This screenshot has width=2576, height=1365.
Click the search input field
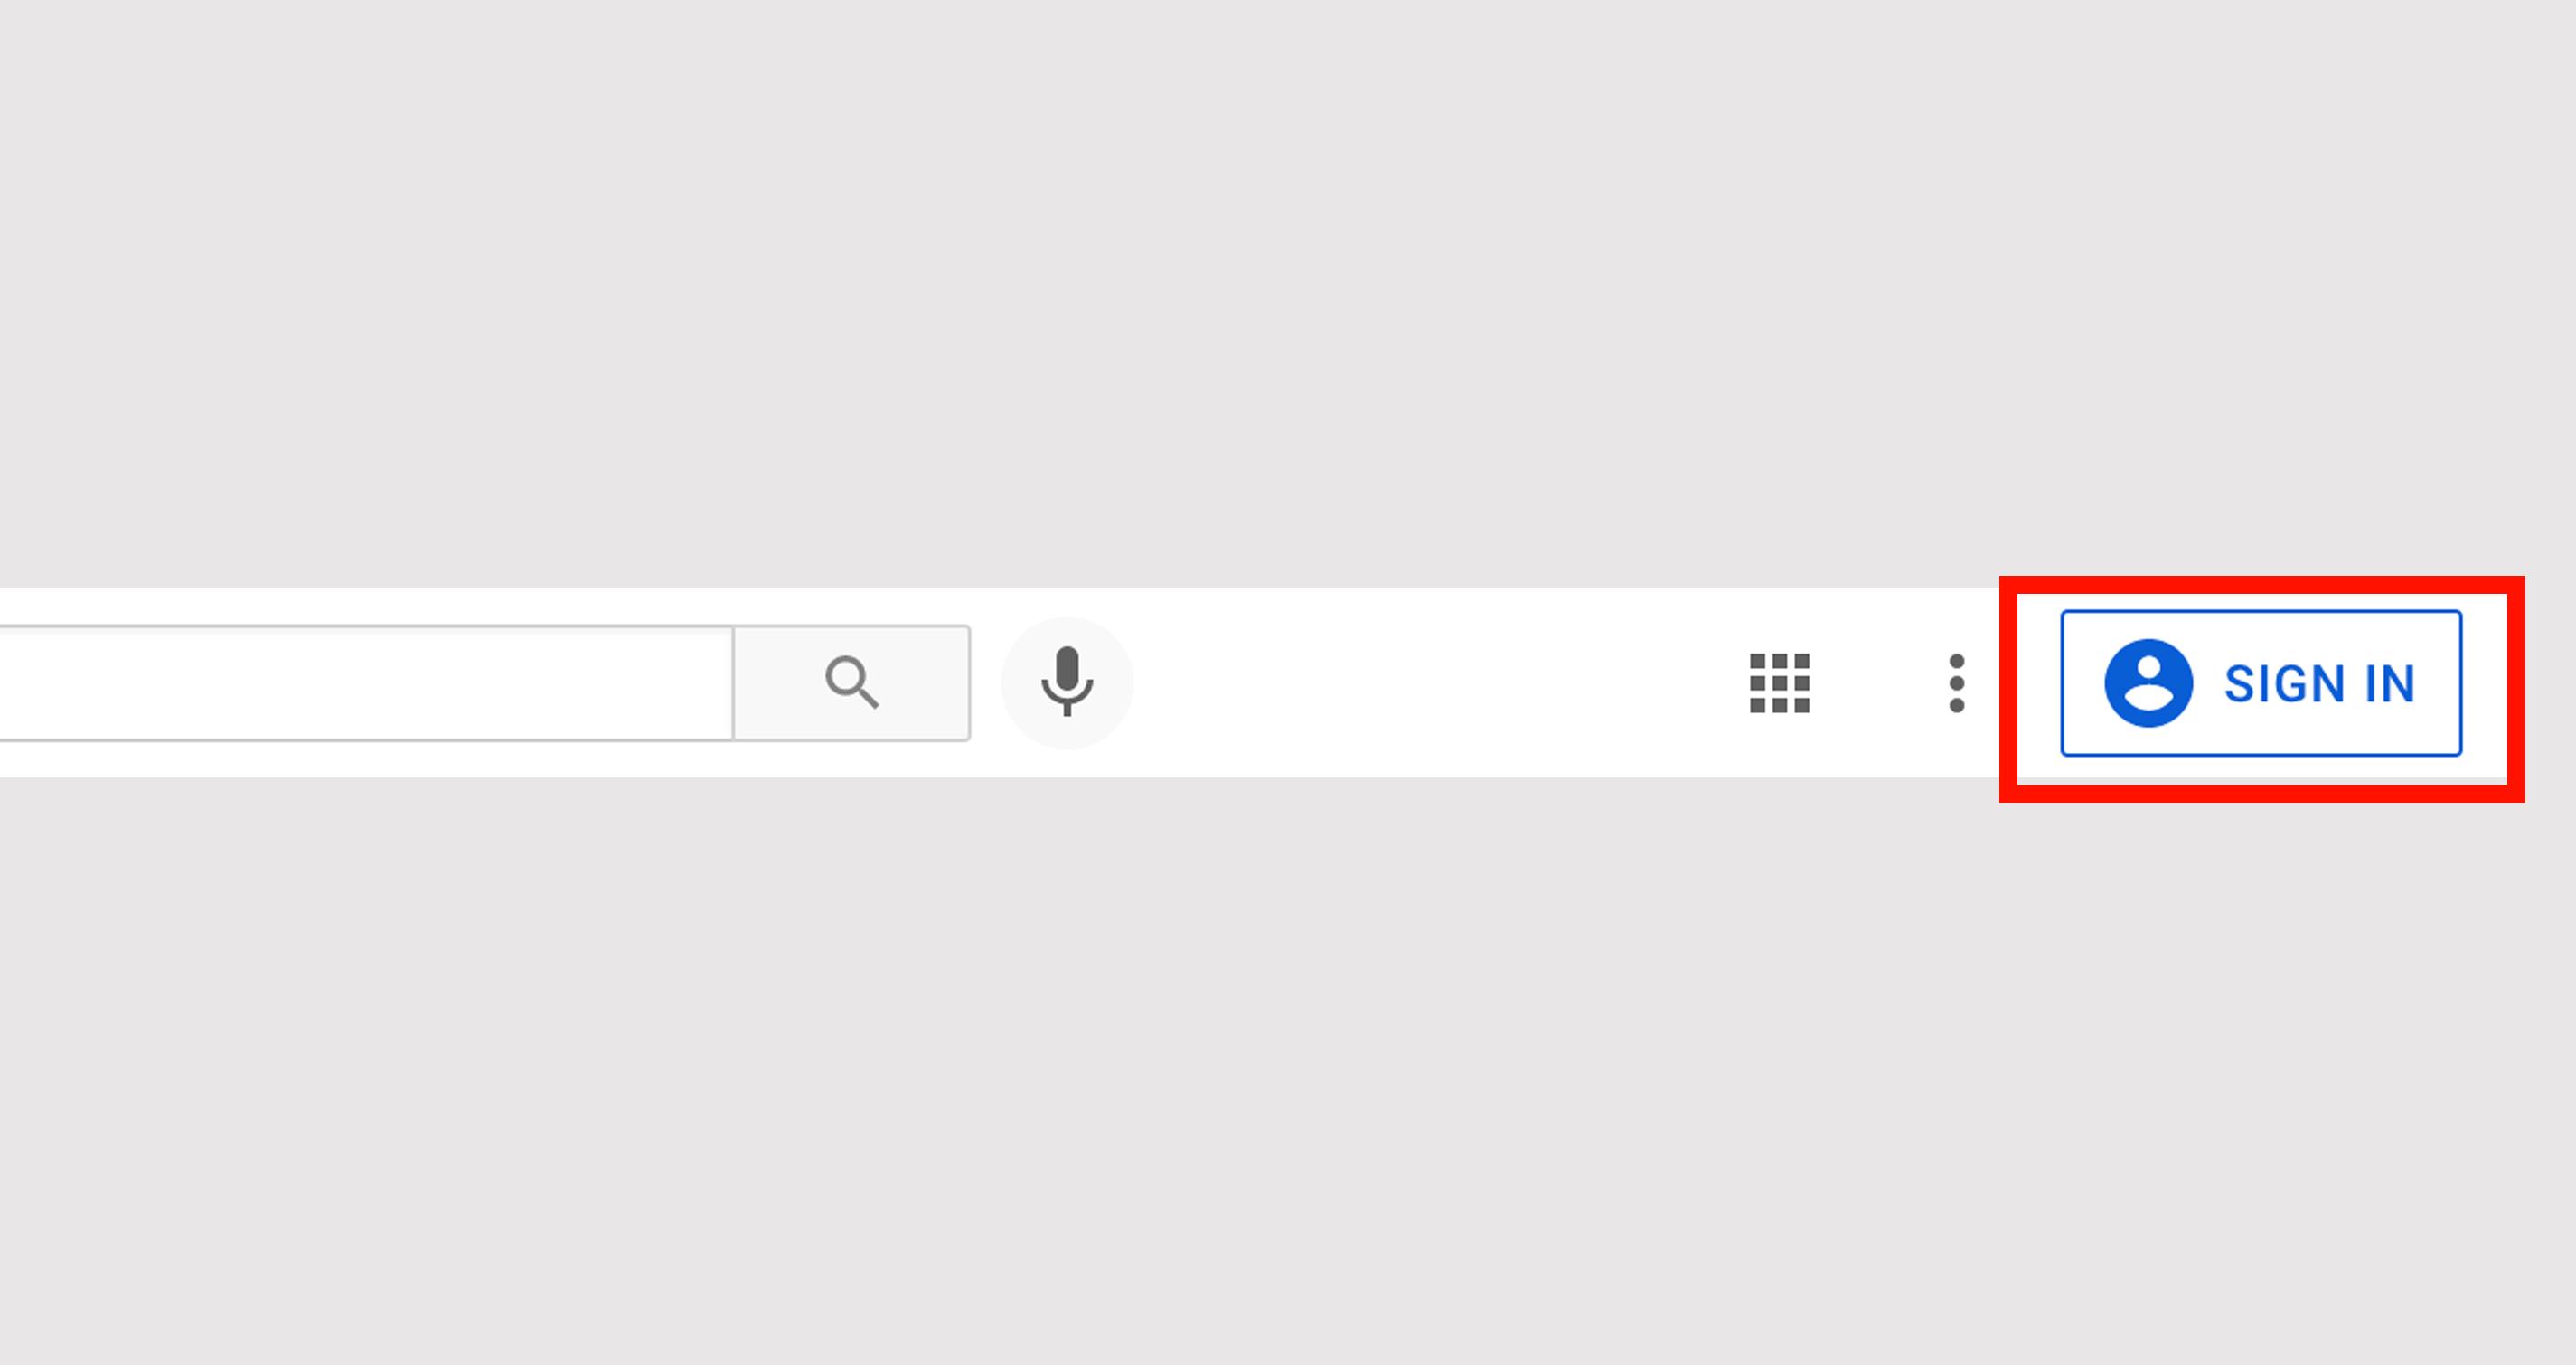tap(366, 682)
